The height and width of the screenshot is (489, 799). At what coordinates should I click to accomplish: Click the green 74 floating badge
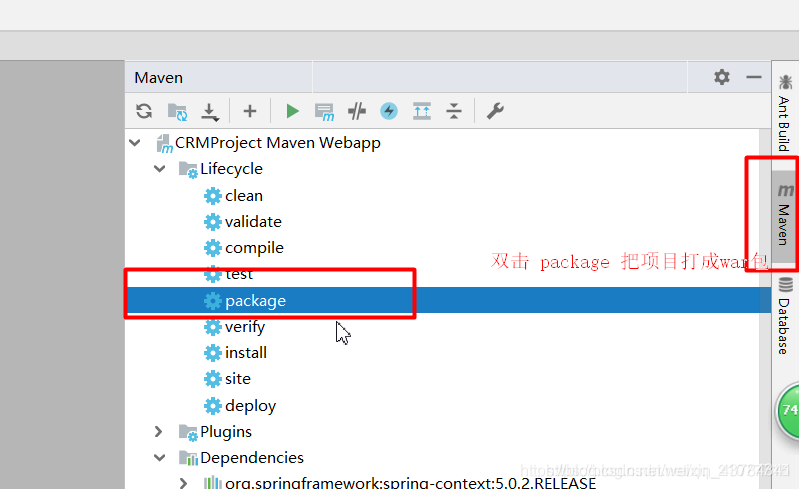coord(788,410)
